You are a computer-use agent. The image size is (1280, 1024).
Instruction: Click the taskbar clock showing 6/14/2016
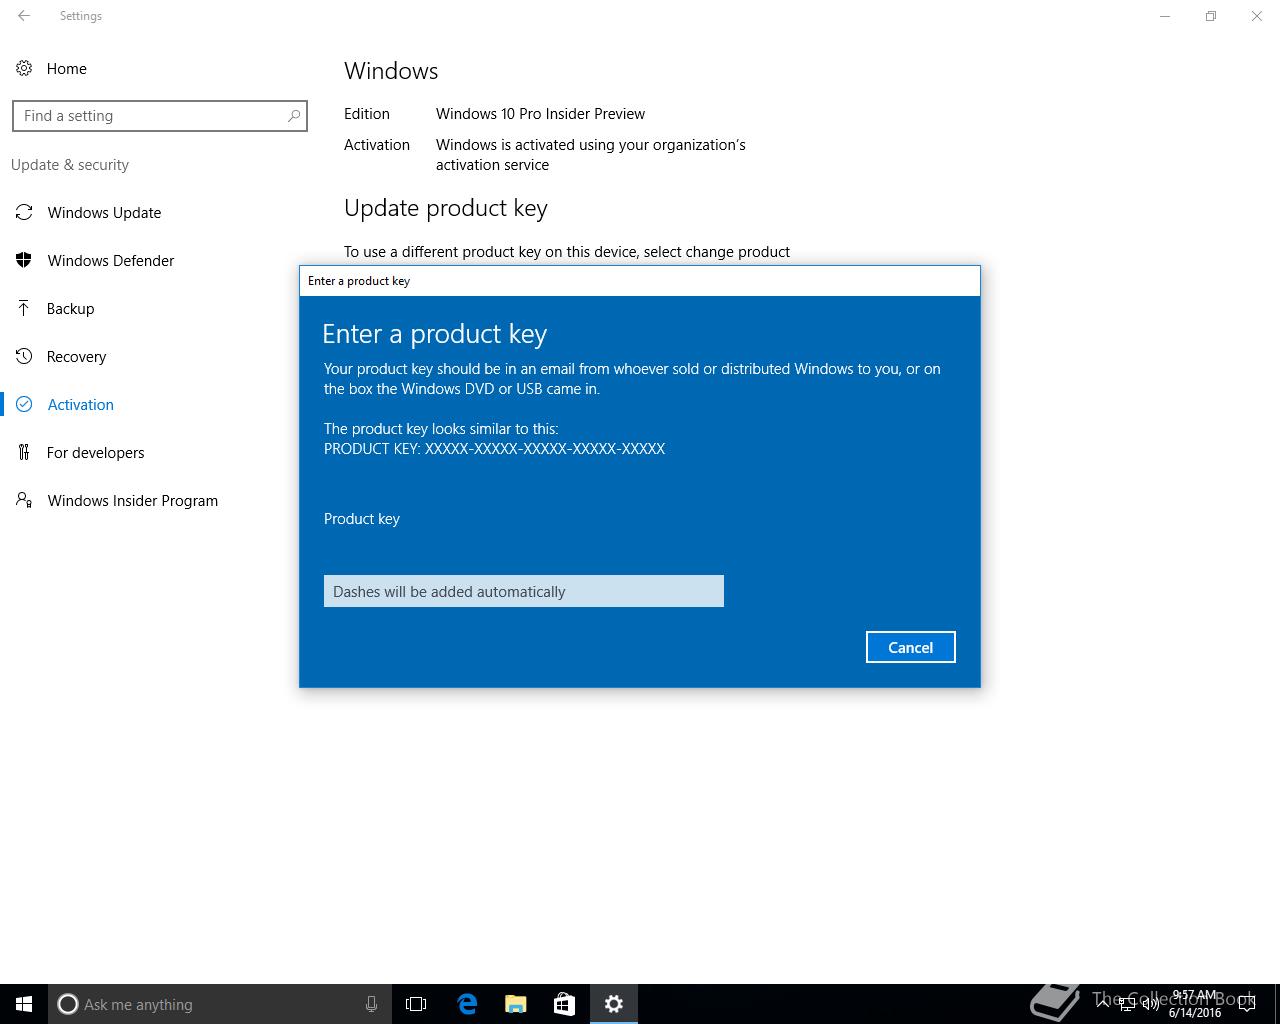1194,1004
